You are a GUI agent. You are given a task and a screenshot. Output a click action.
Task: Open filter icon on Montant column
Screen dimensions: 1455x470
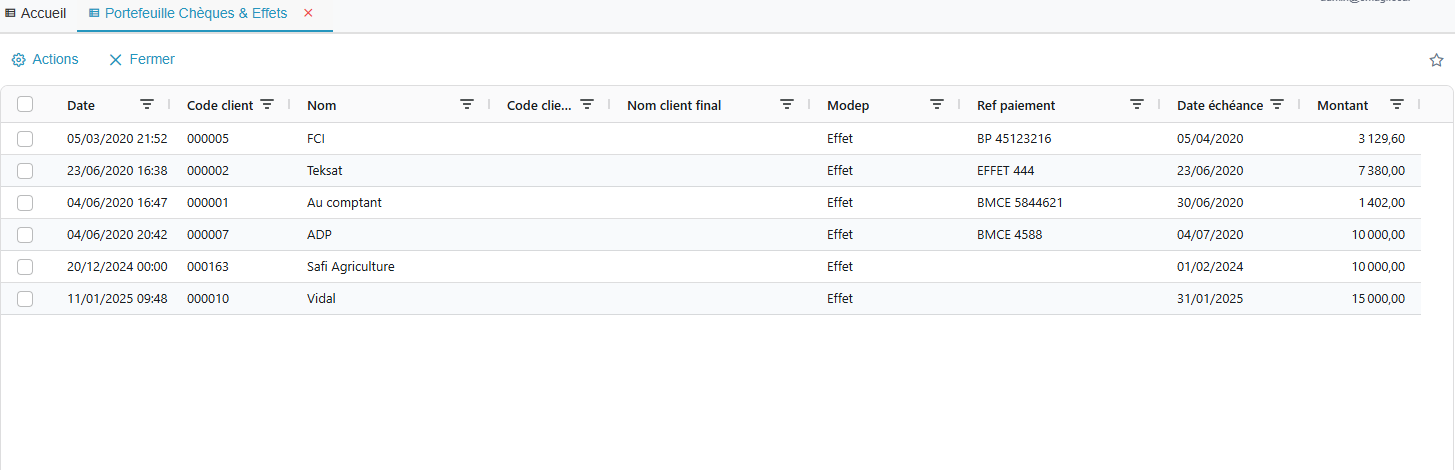click(x=1397, y=104)
